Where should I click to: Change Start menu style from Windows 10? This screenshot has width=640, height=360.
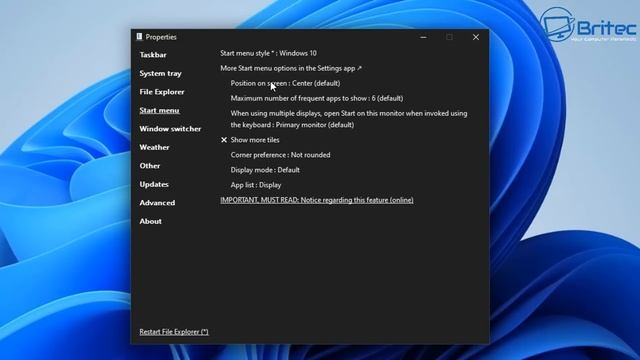point(268,53)
